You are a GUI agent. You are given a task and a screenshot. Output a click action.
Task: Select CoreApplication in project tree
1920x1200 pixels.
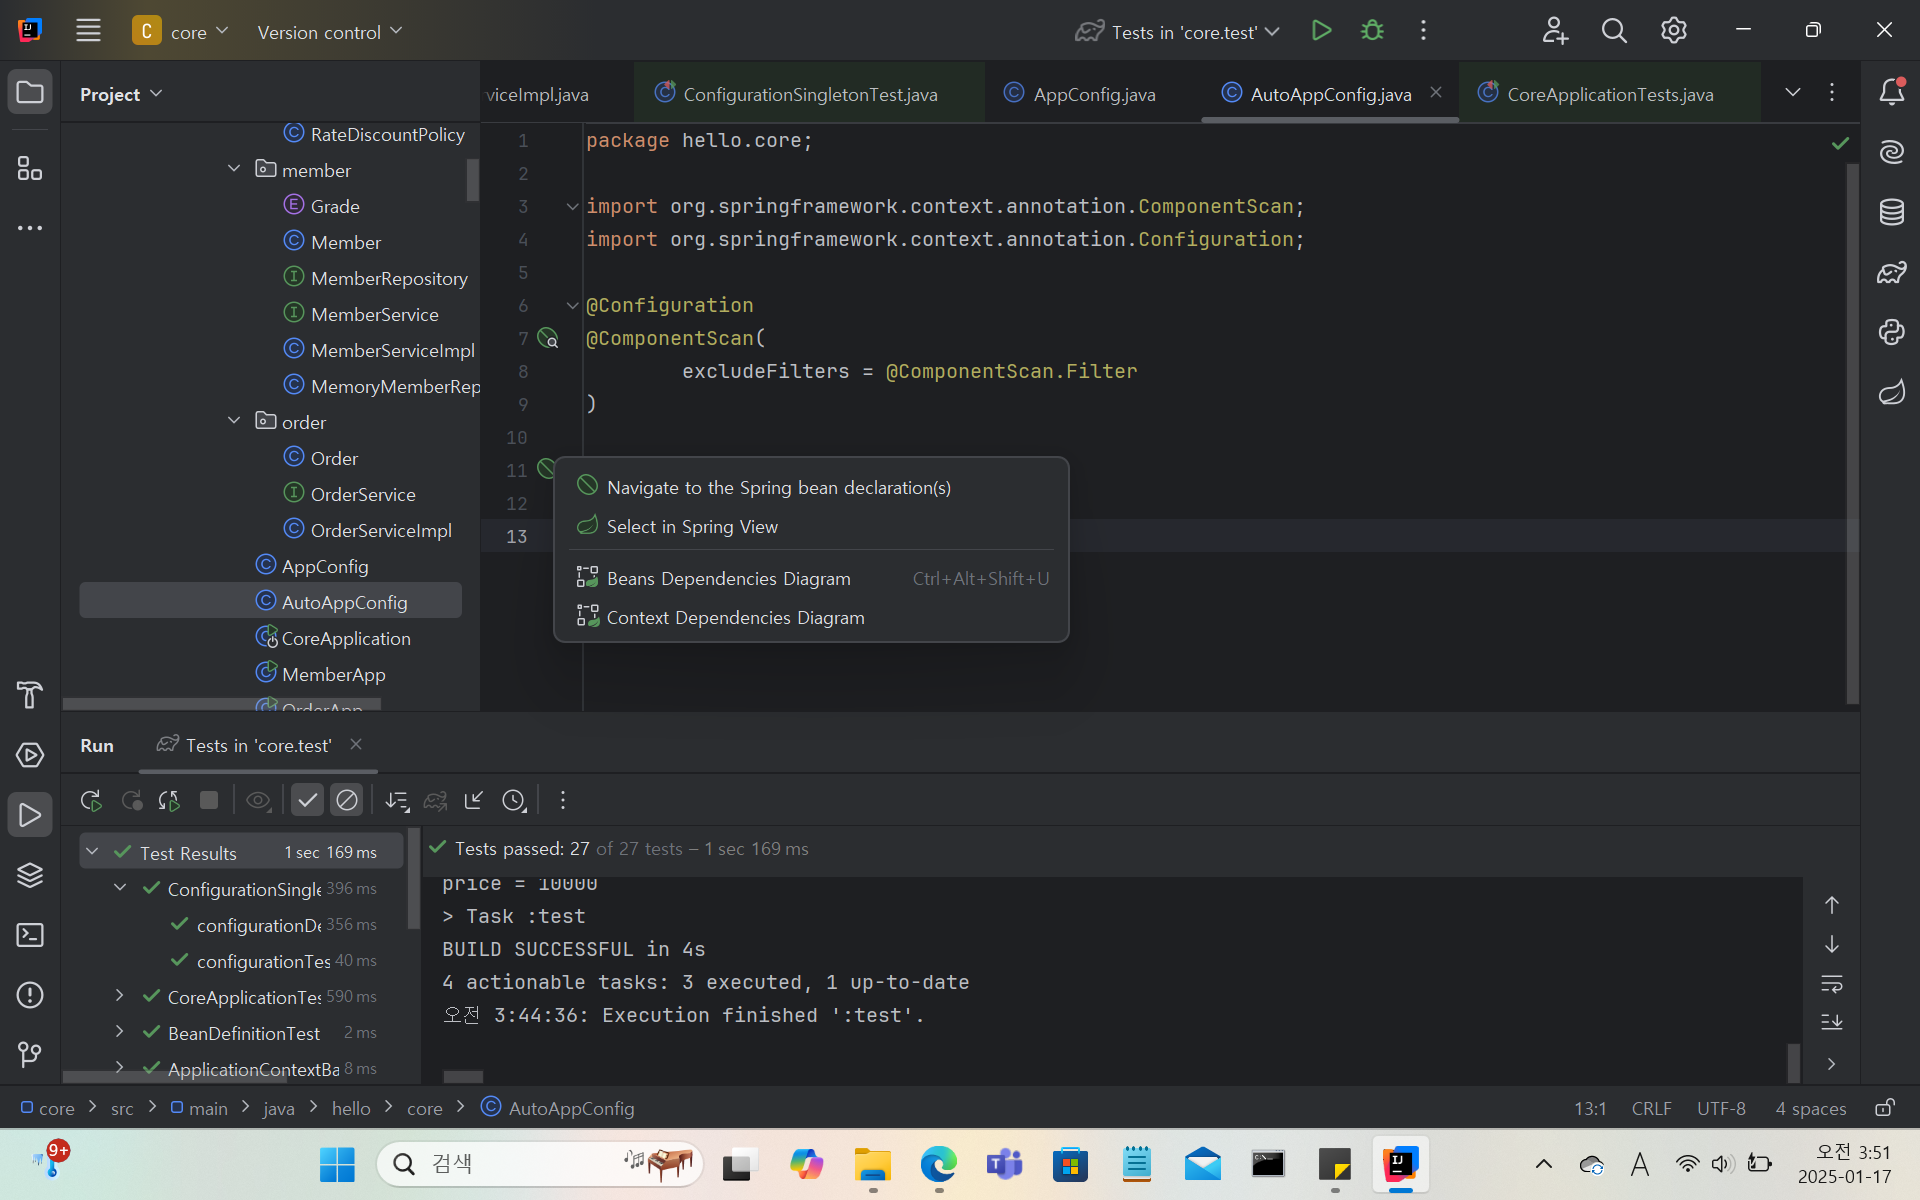pyautogui.click(x=346, y=638)
